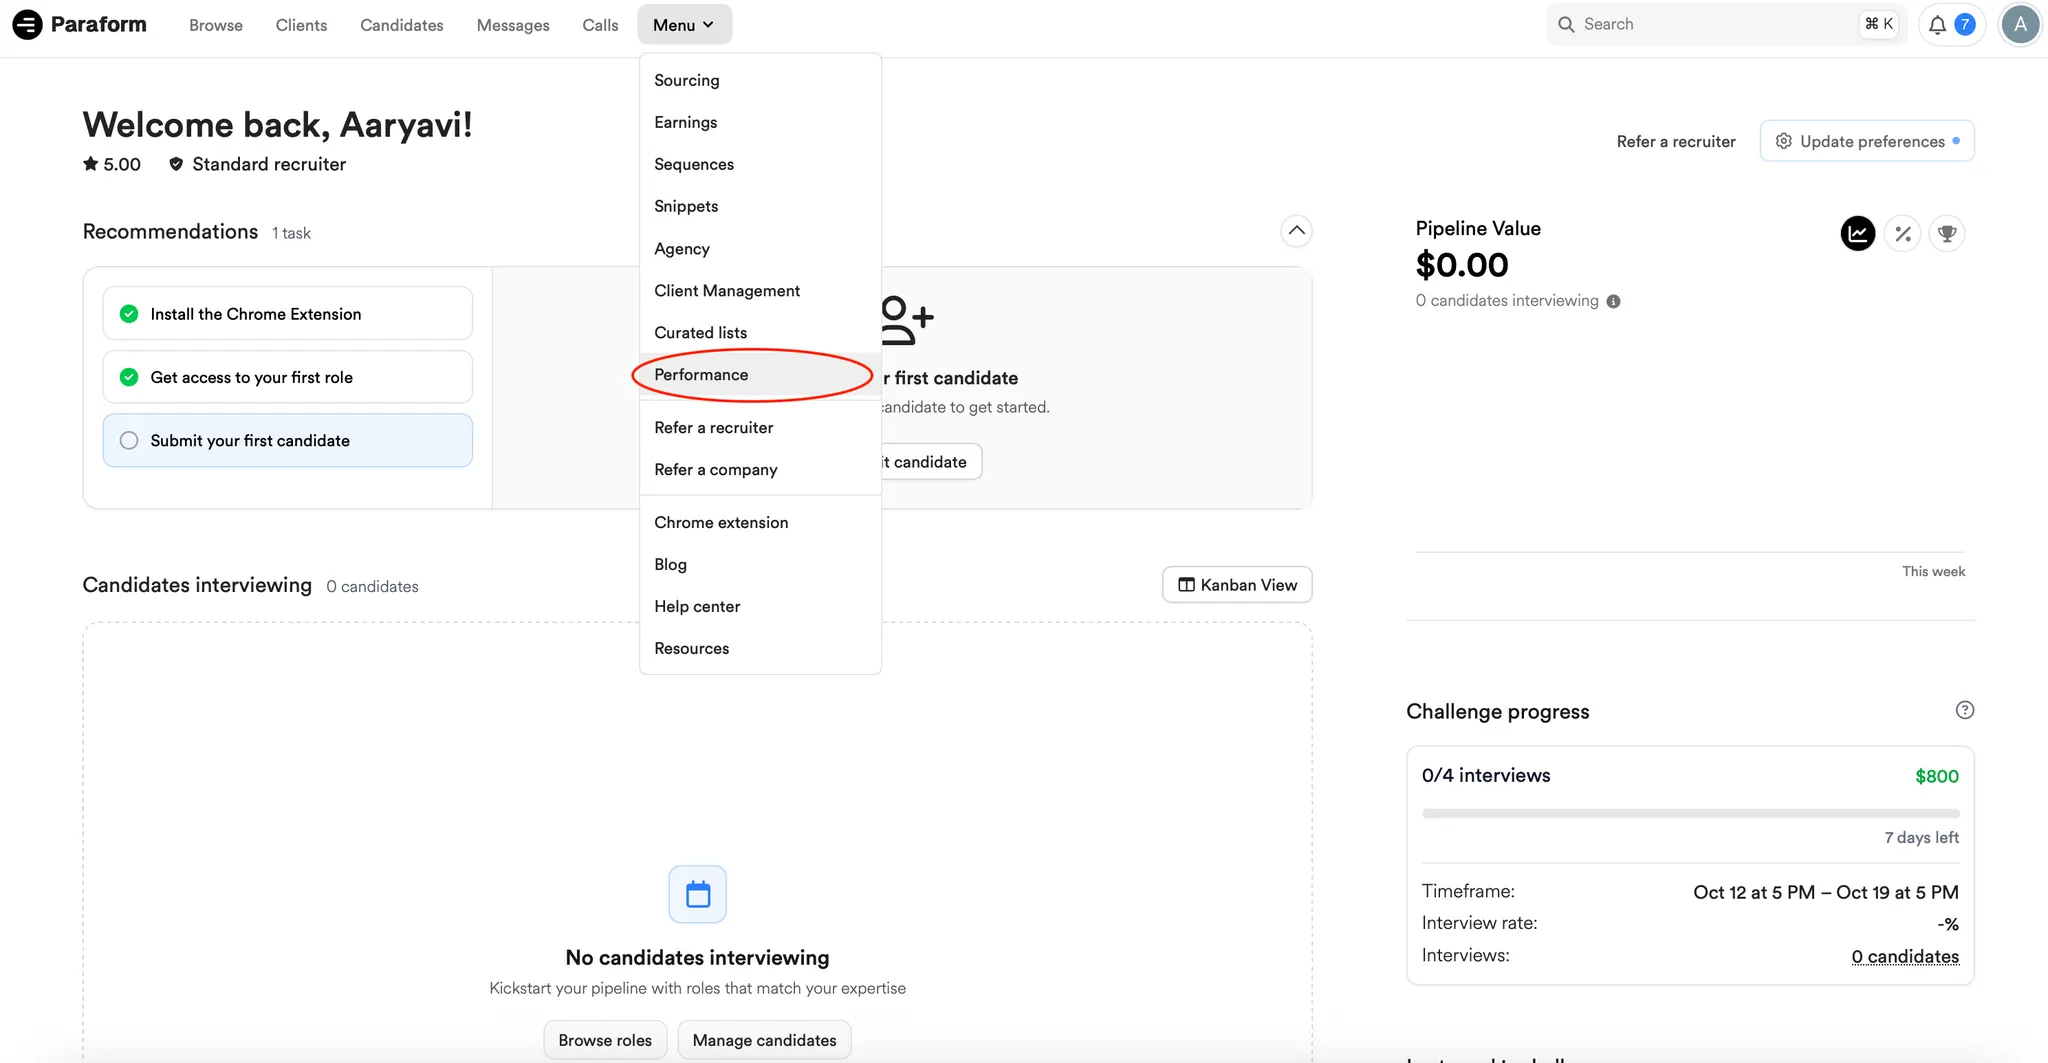Open Messages in the top navigation
Screen dimensions: 2048x1063
513,25
